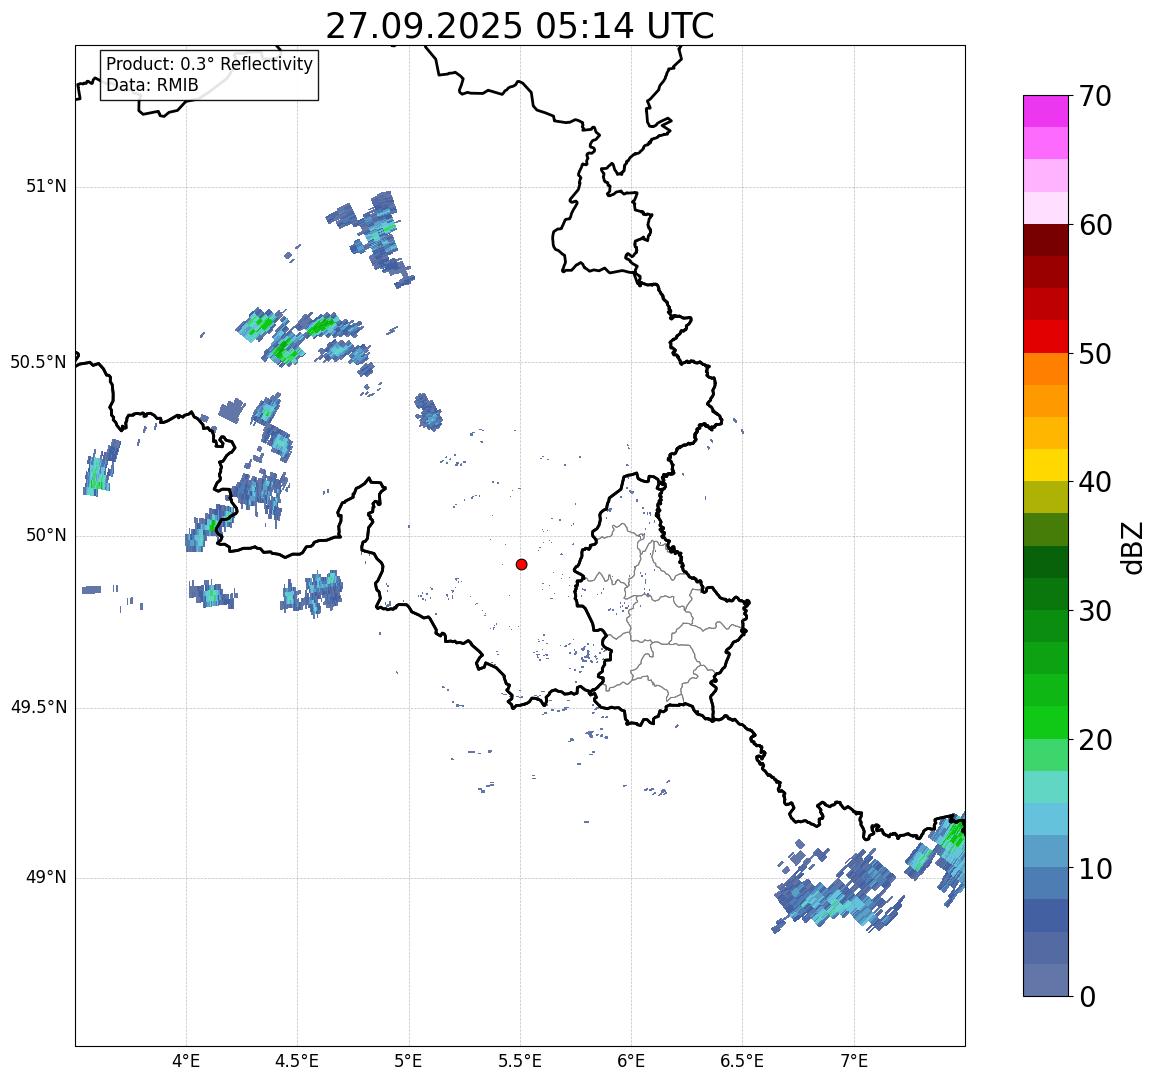This screenshot has width=1157, height=1081.
Task: Click the magenta 70 dBZ color band
Action: pyautogui.click(x=1046, y=111)
